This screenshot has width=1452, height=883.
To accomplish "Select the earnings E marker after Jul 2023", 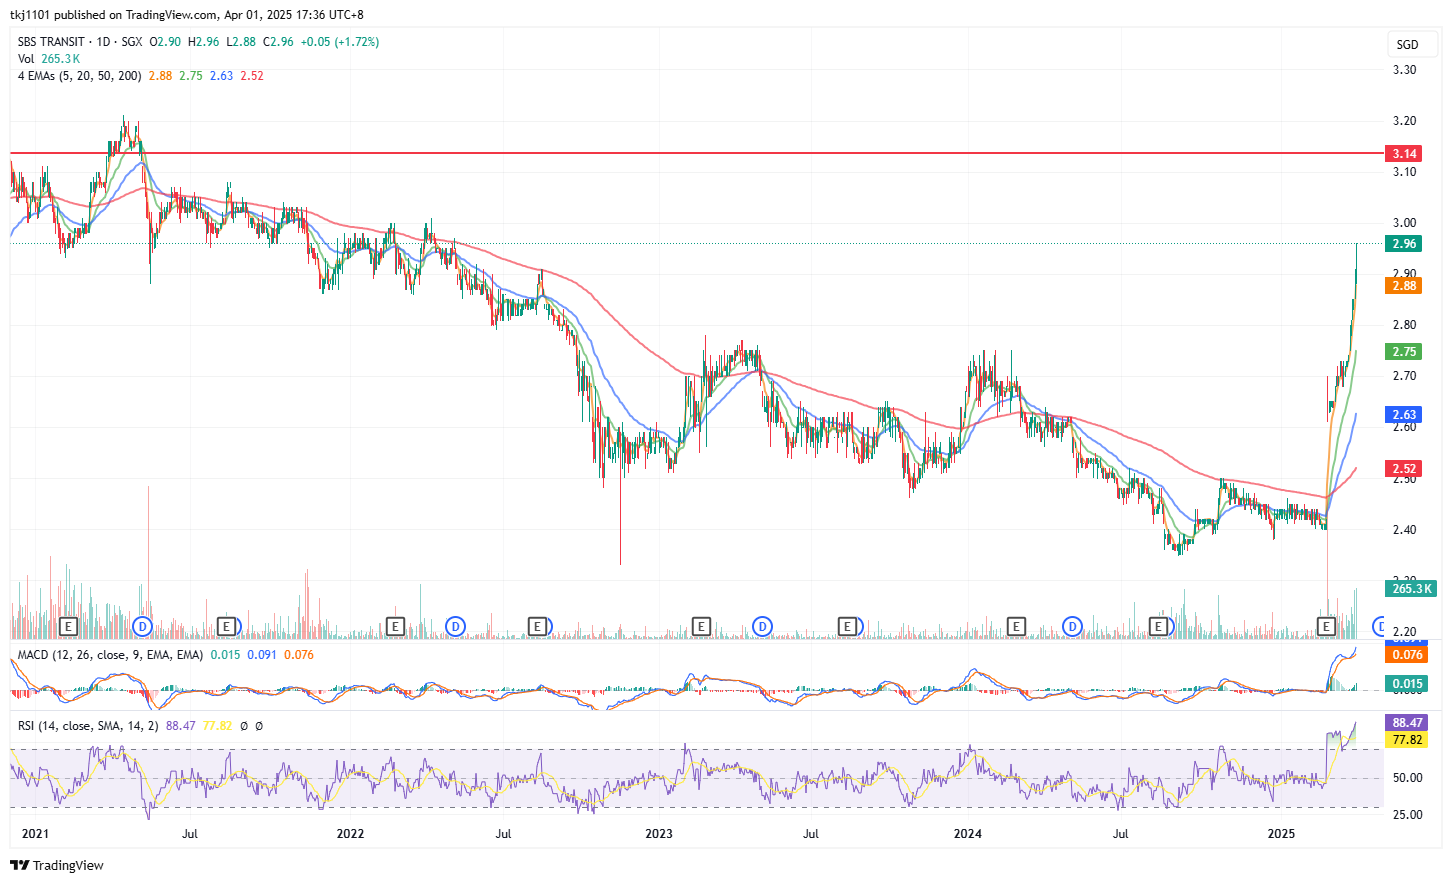I will tap(847, 627).
